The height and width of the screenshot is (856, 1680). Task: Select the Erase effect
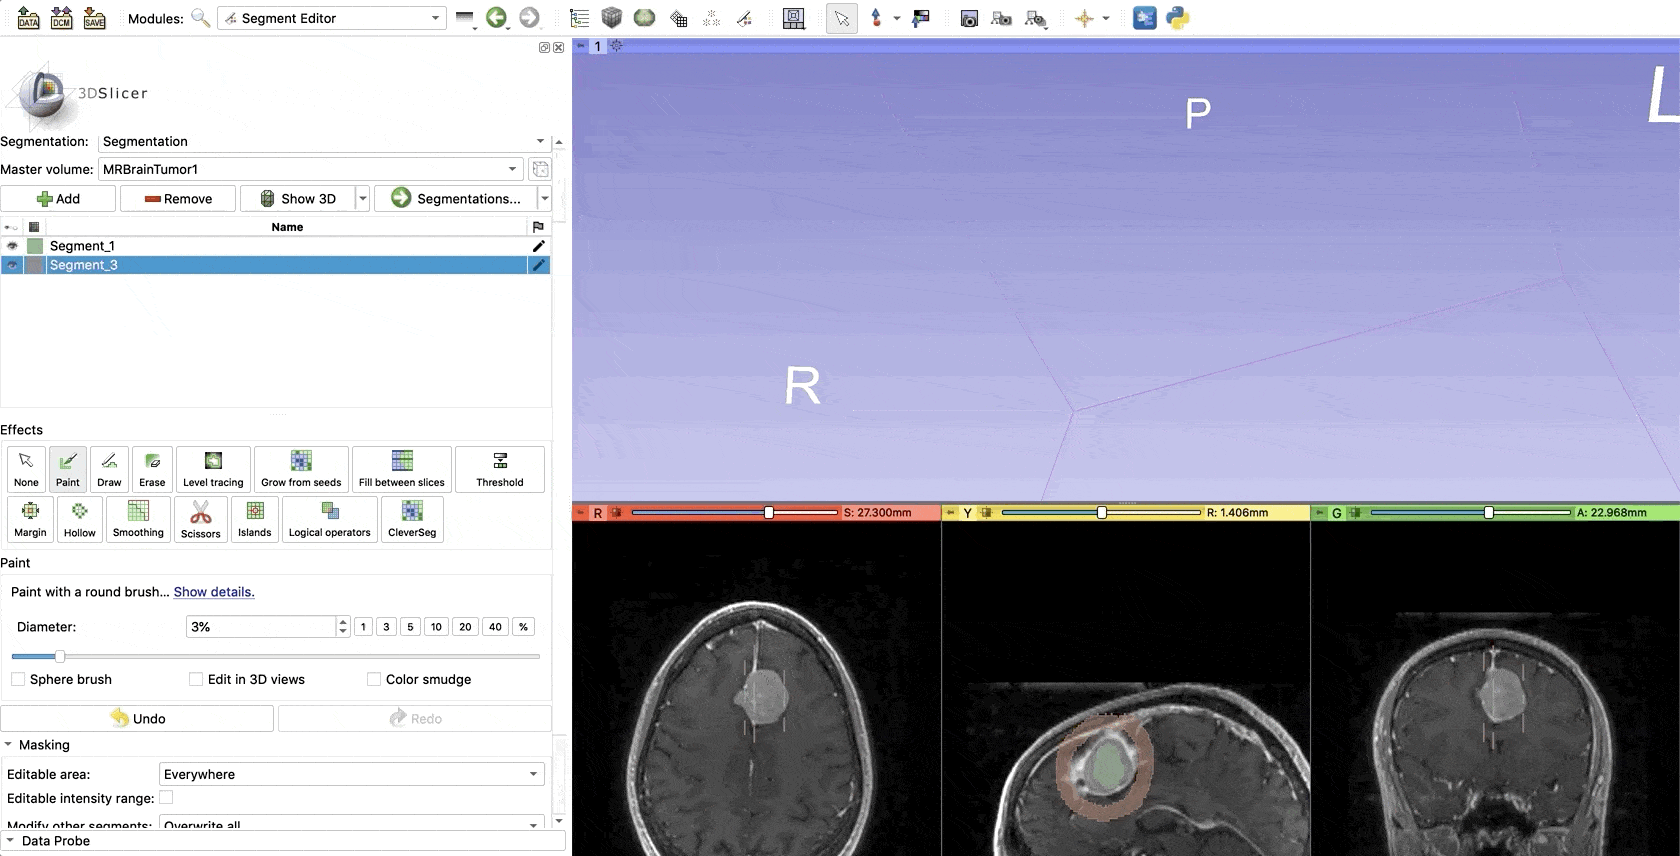(152, 469)
